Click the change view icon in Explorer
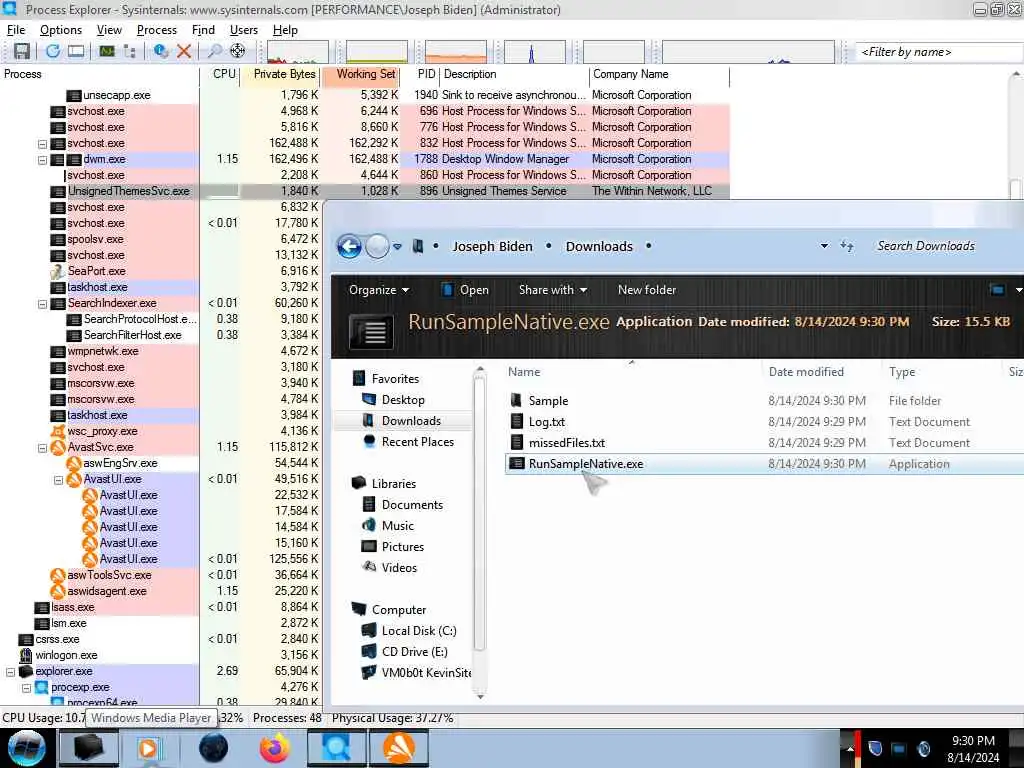Image resolution: width=1024 pixels, height=768 pixels. pyautogui.click(x=997, y=290)
